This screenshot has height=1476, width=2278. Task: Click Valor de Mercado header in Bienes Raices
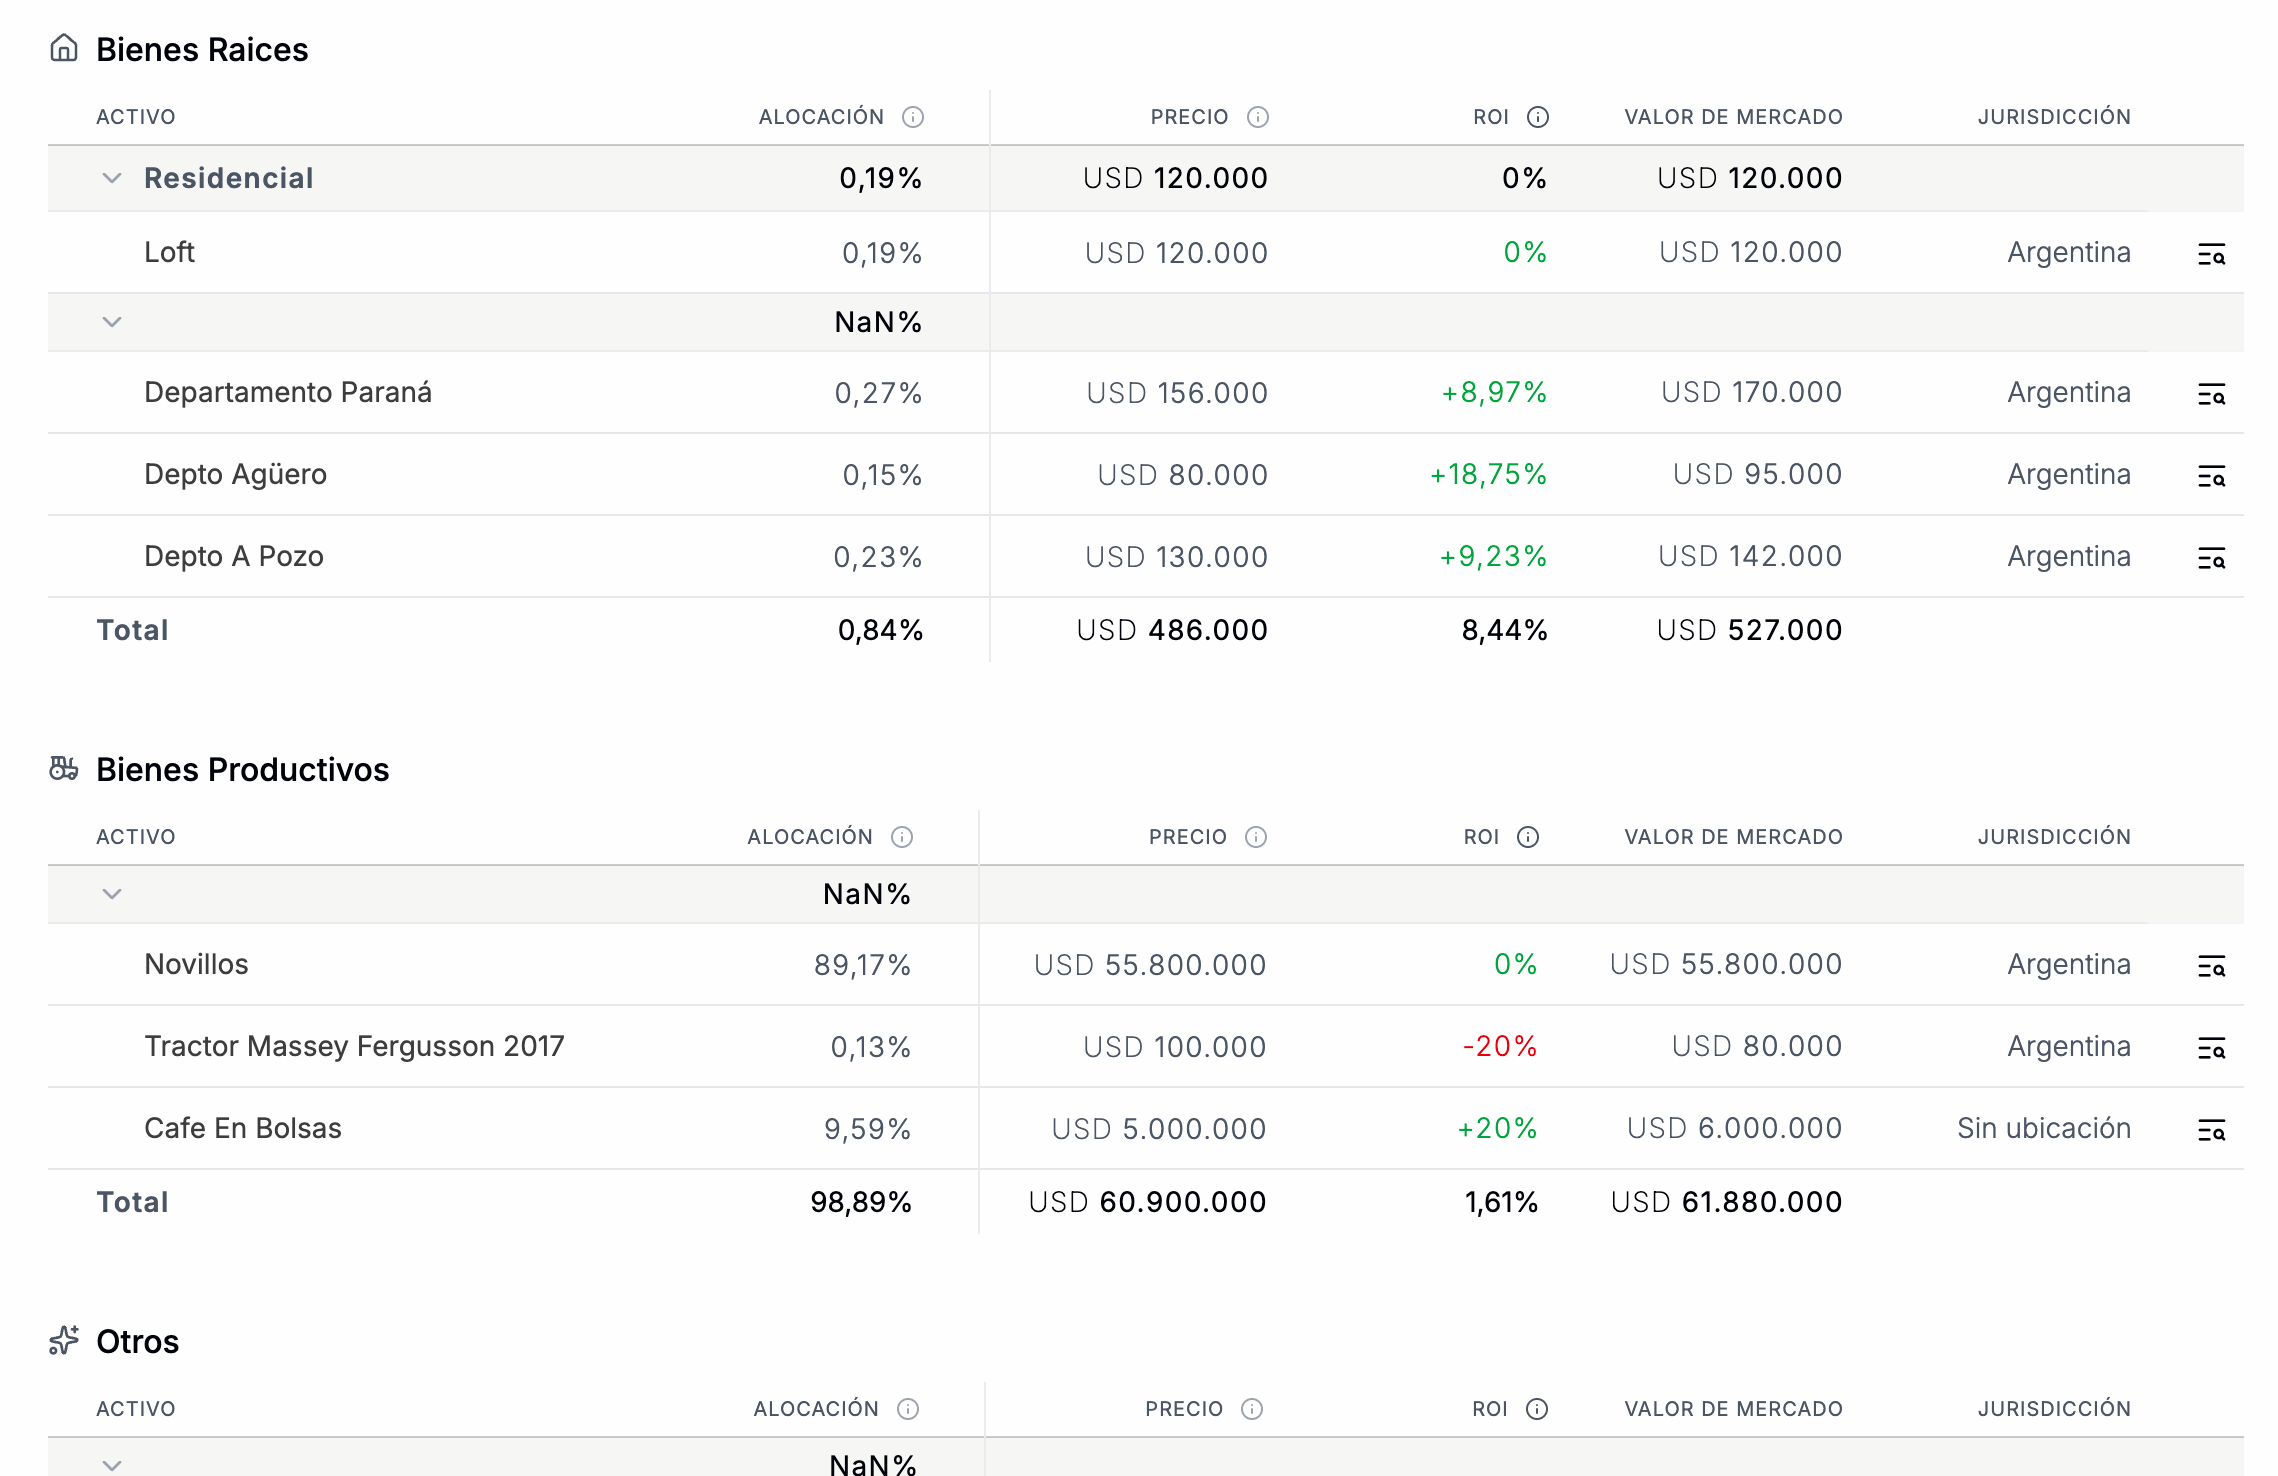tap(1732, 117)
